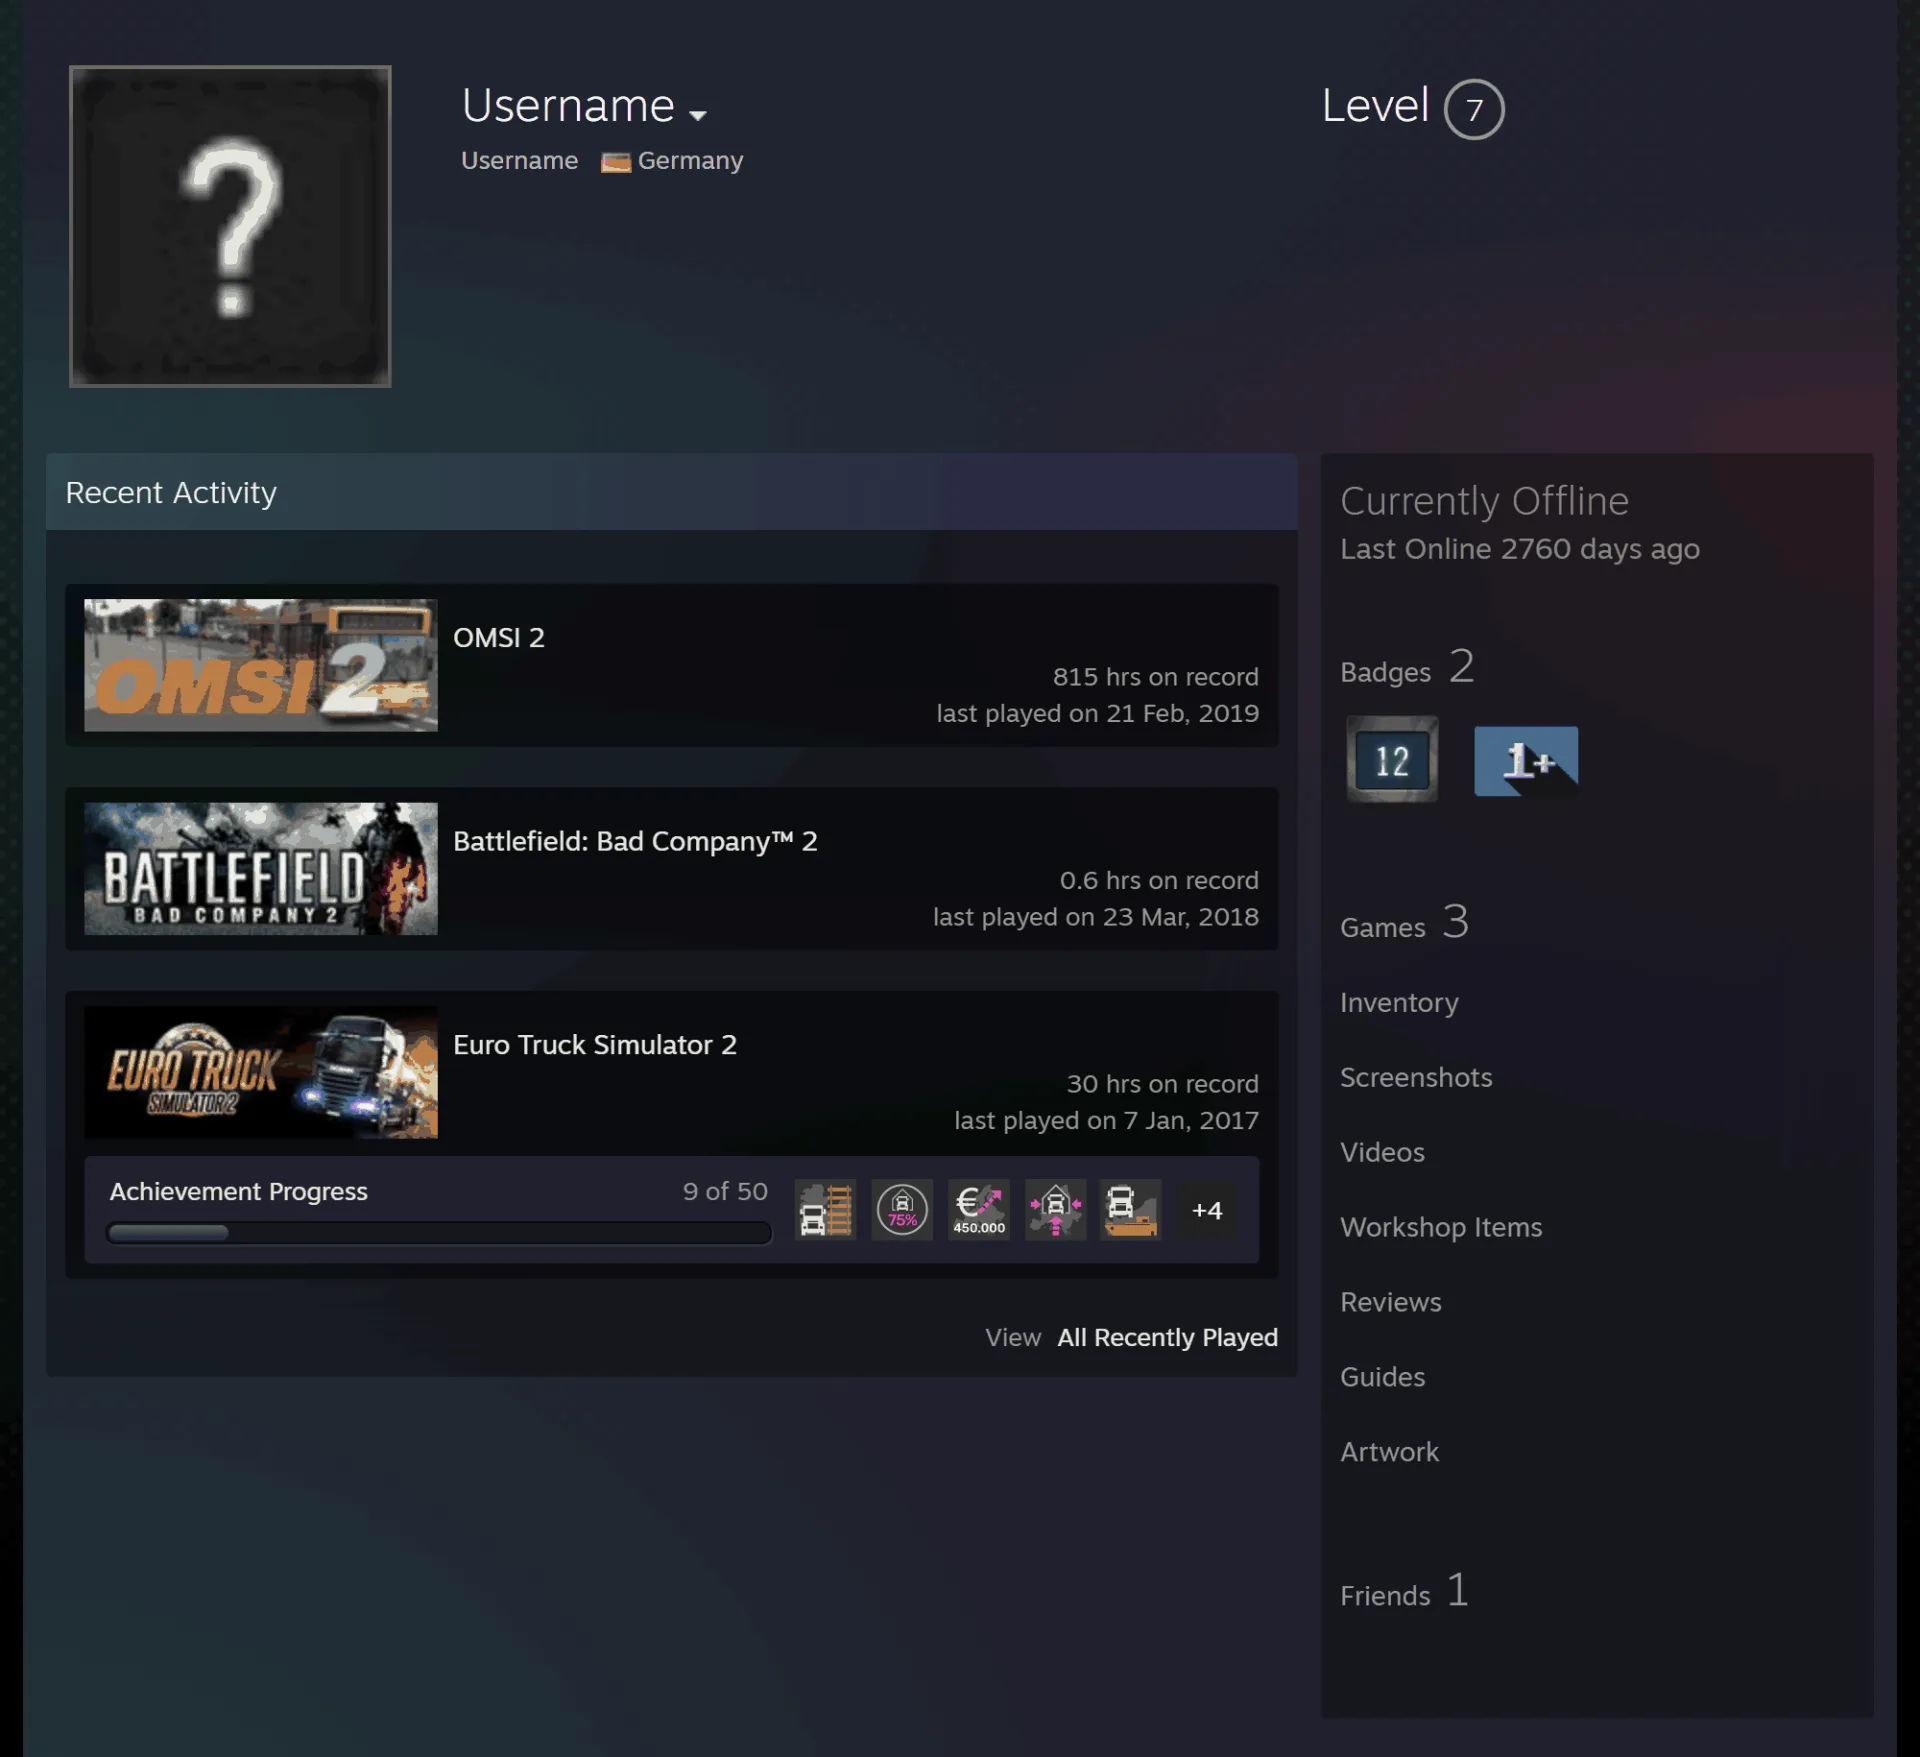Show the +4 more achievements
This screenshot has height=1757, width=1920.
coord(1207,1210)
